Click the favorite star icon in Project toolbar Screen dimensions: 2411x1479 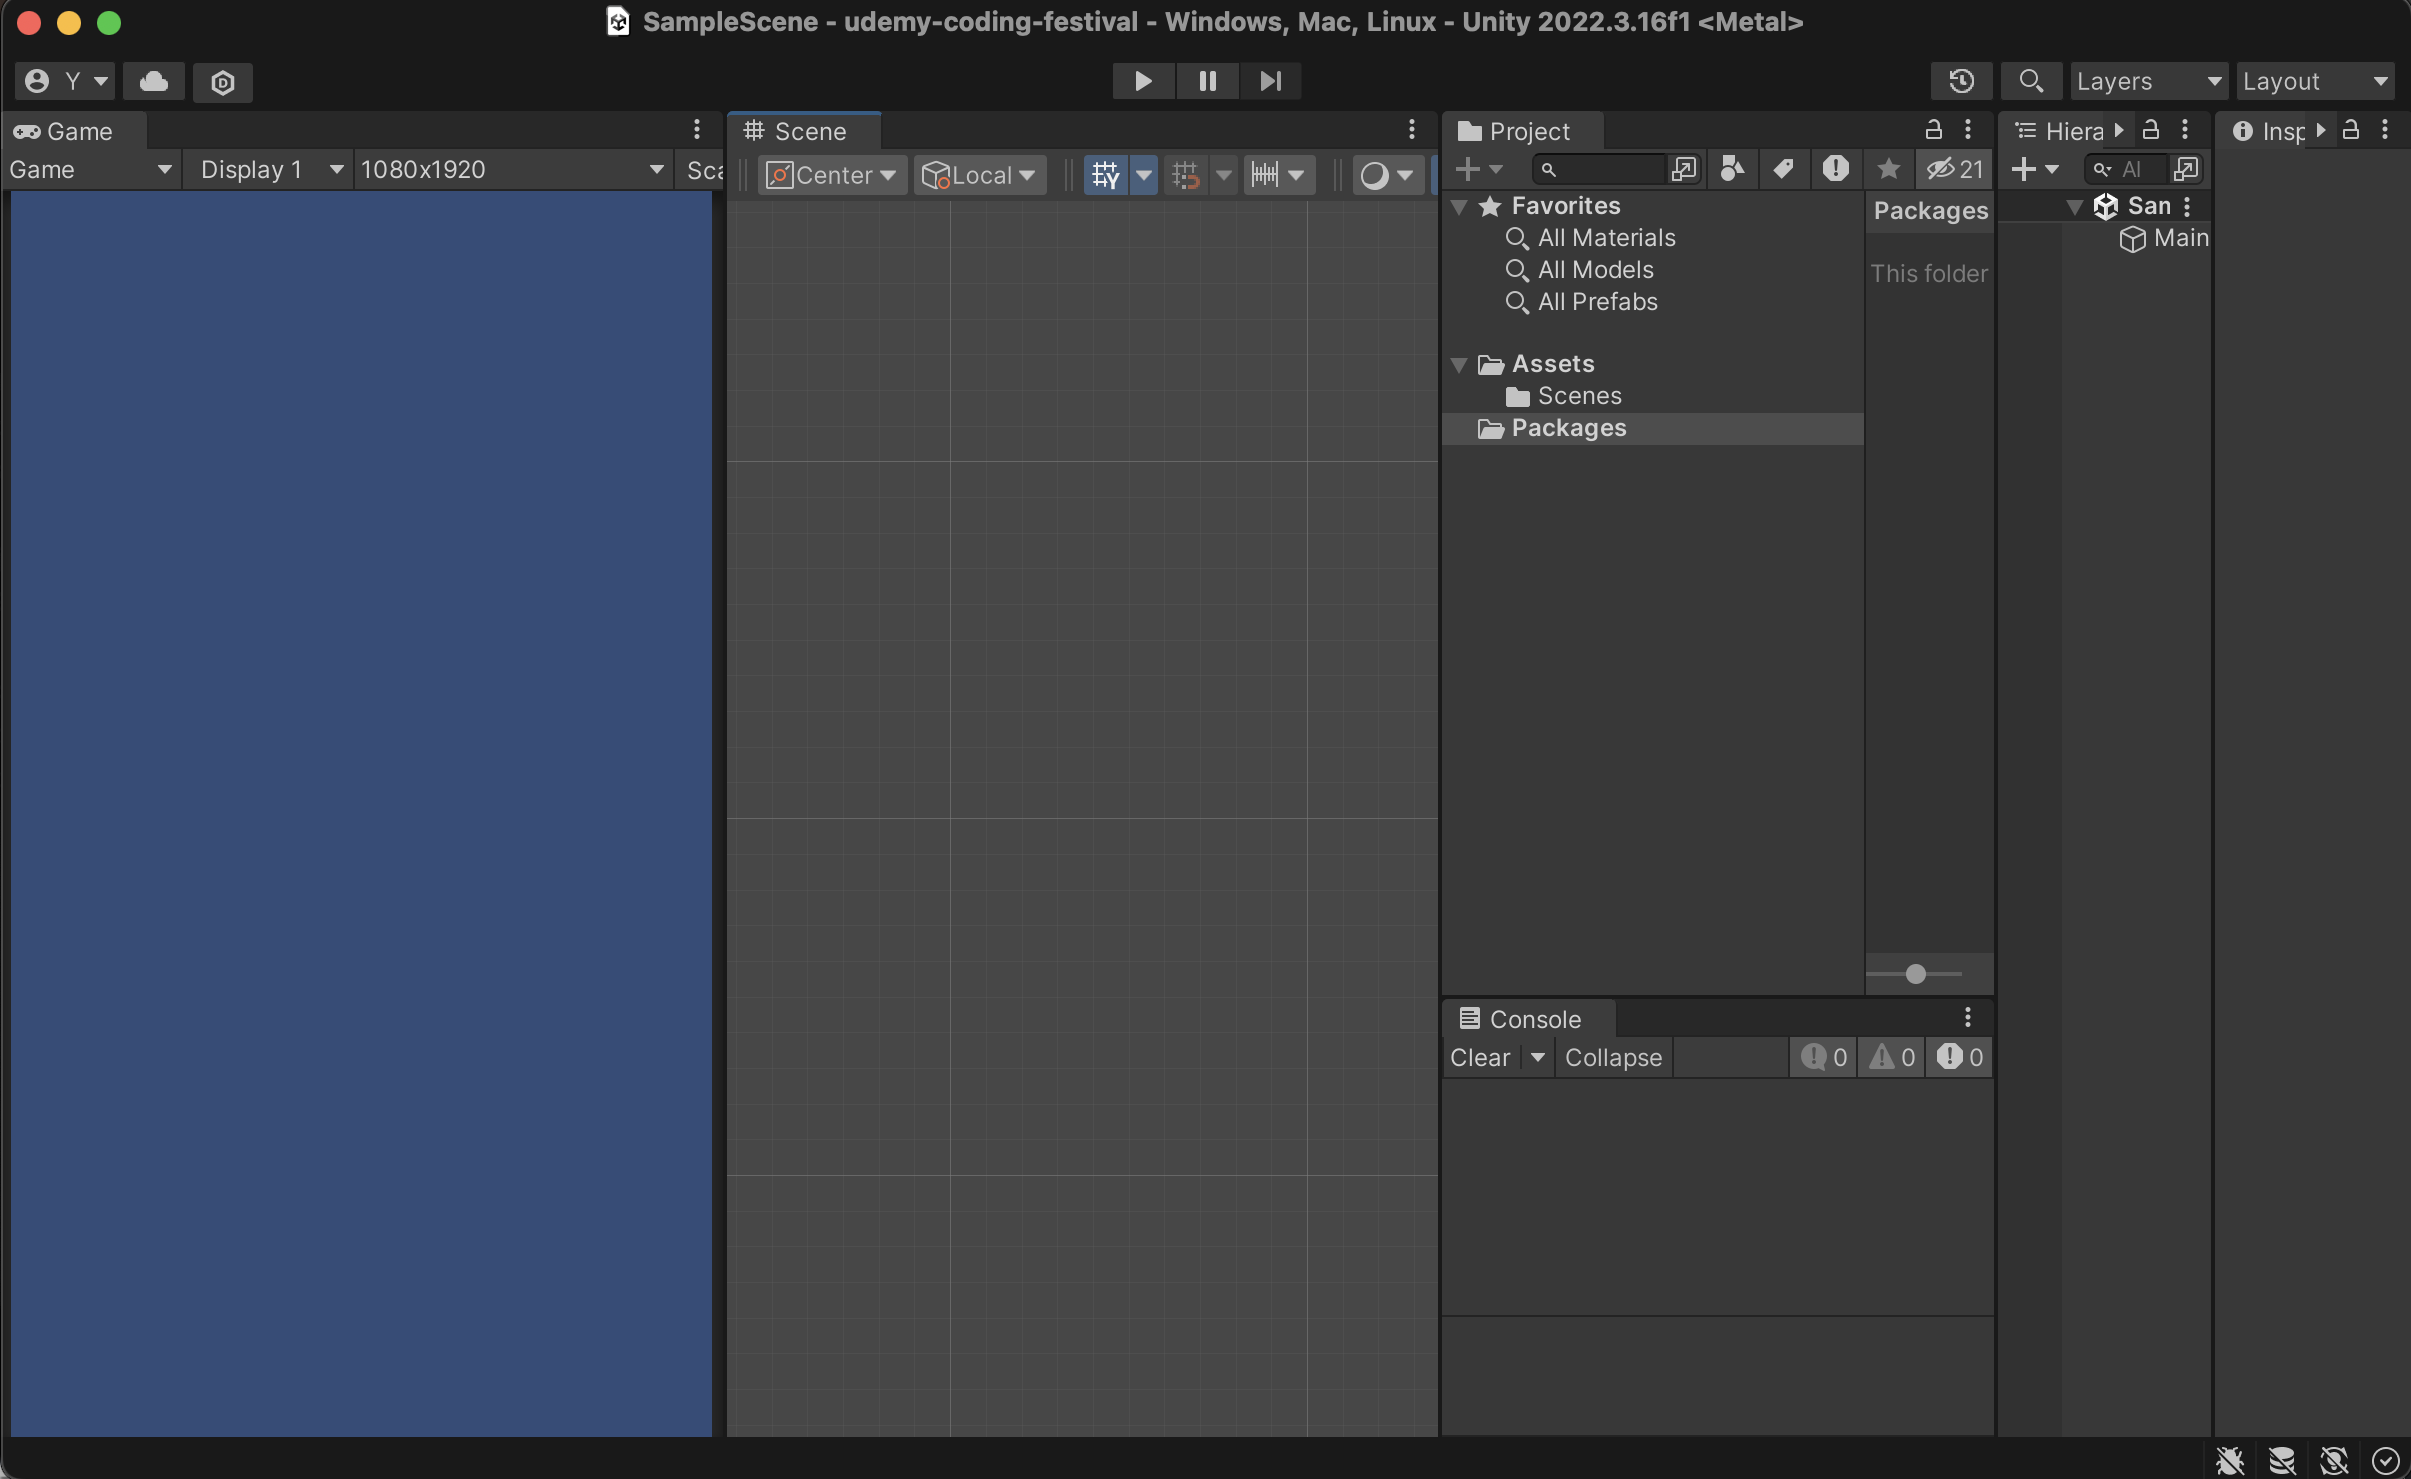[1888, 169]
